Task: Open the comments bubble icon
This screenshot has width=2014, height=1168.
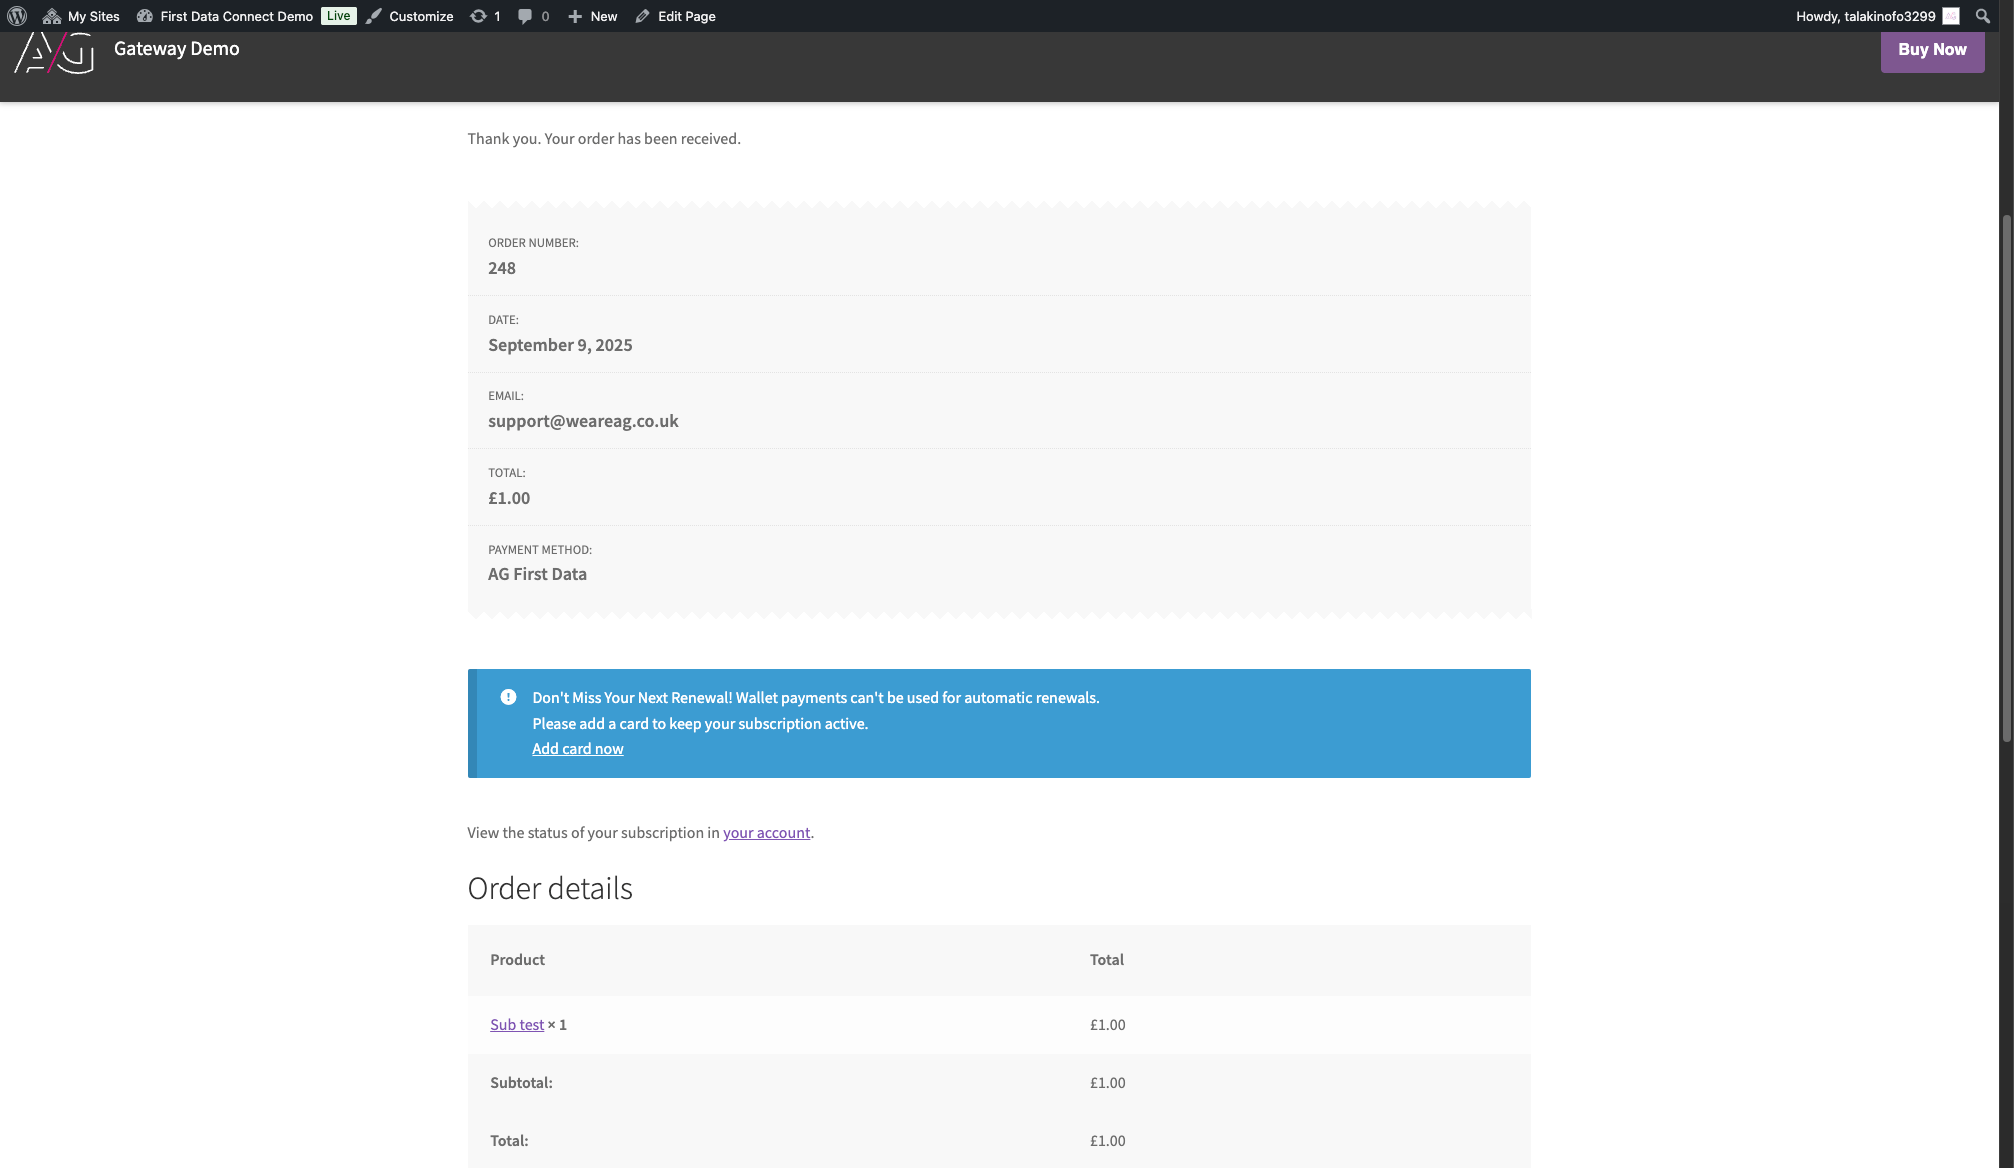Action: (525, 16)
